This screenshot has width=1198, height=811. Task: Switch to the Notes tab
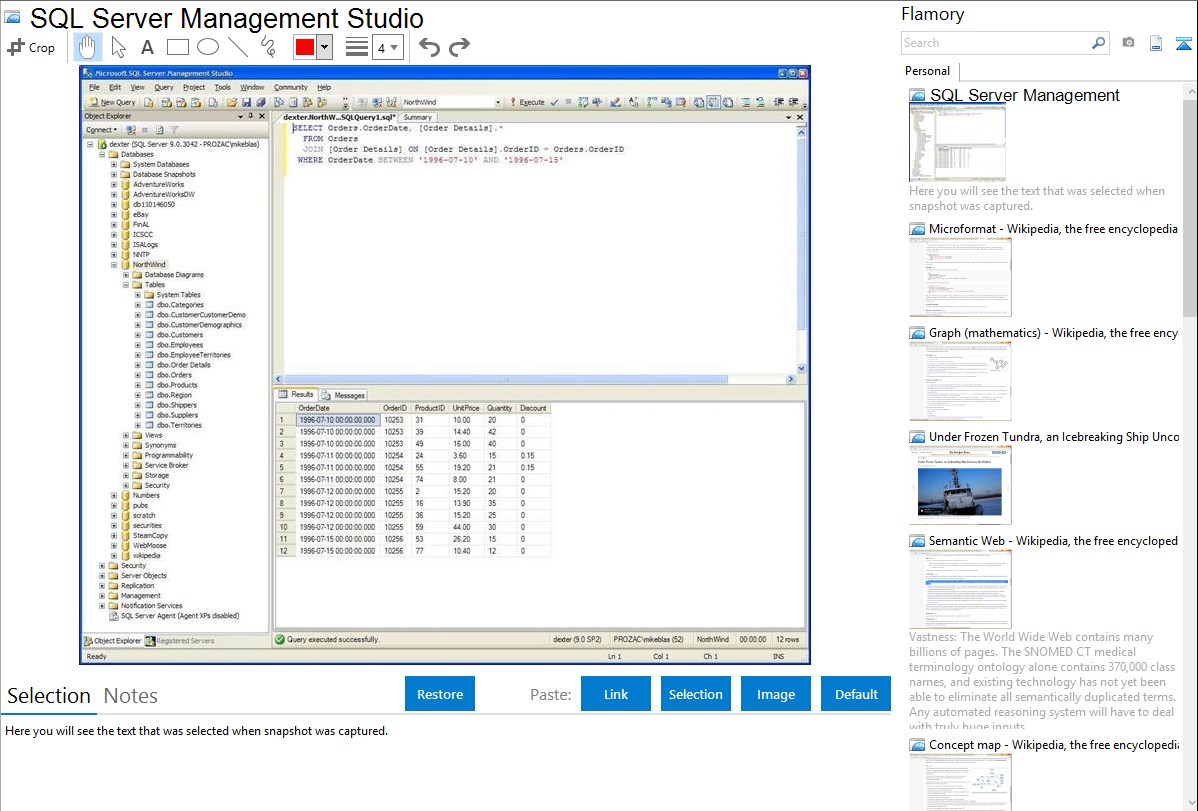pos(131,696)
